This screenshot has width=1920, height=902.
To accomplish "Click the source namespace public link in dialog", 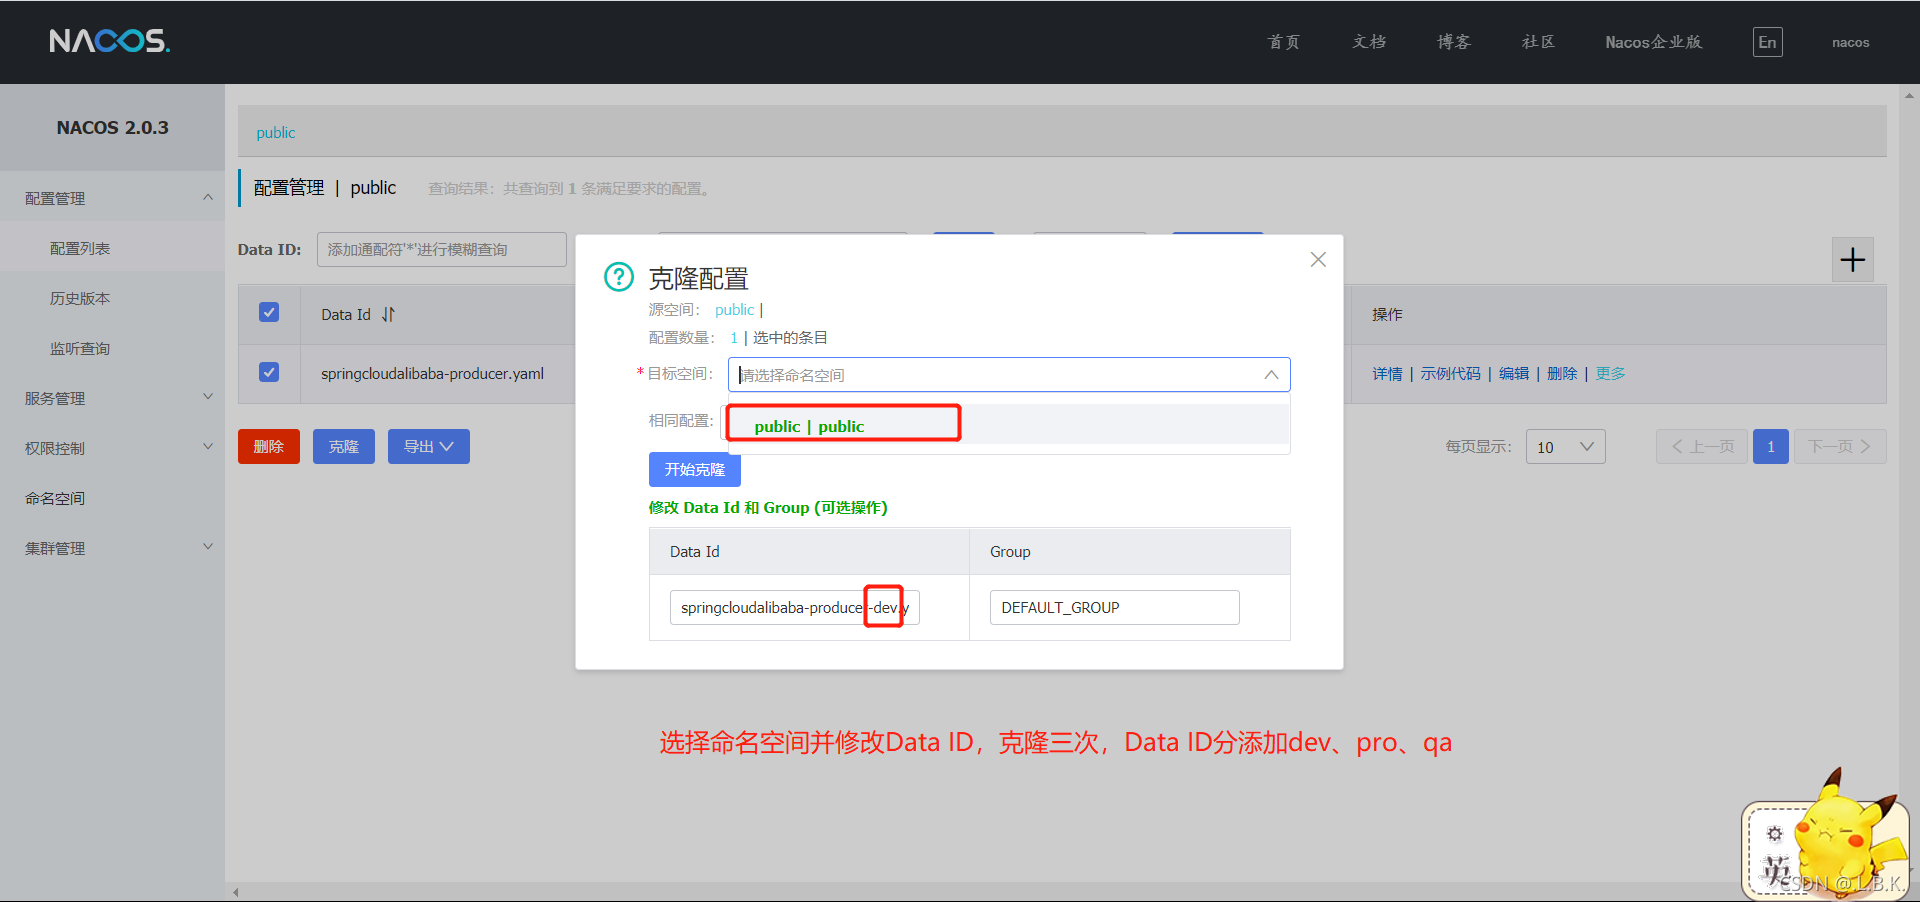I will 734,310.
